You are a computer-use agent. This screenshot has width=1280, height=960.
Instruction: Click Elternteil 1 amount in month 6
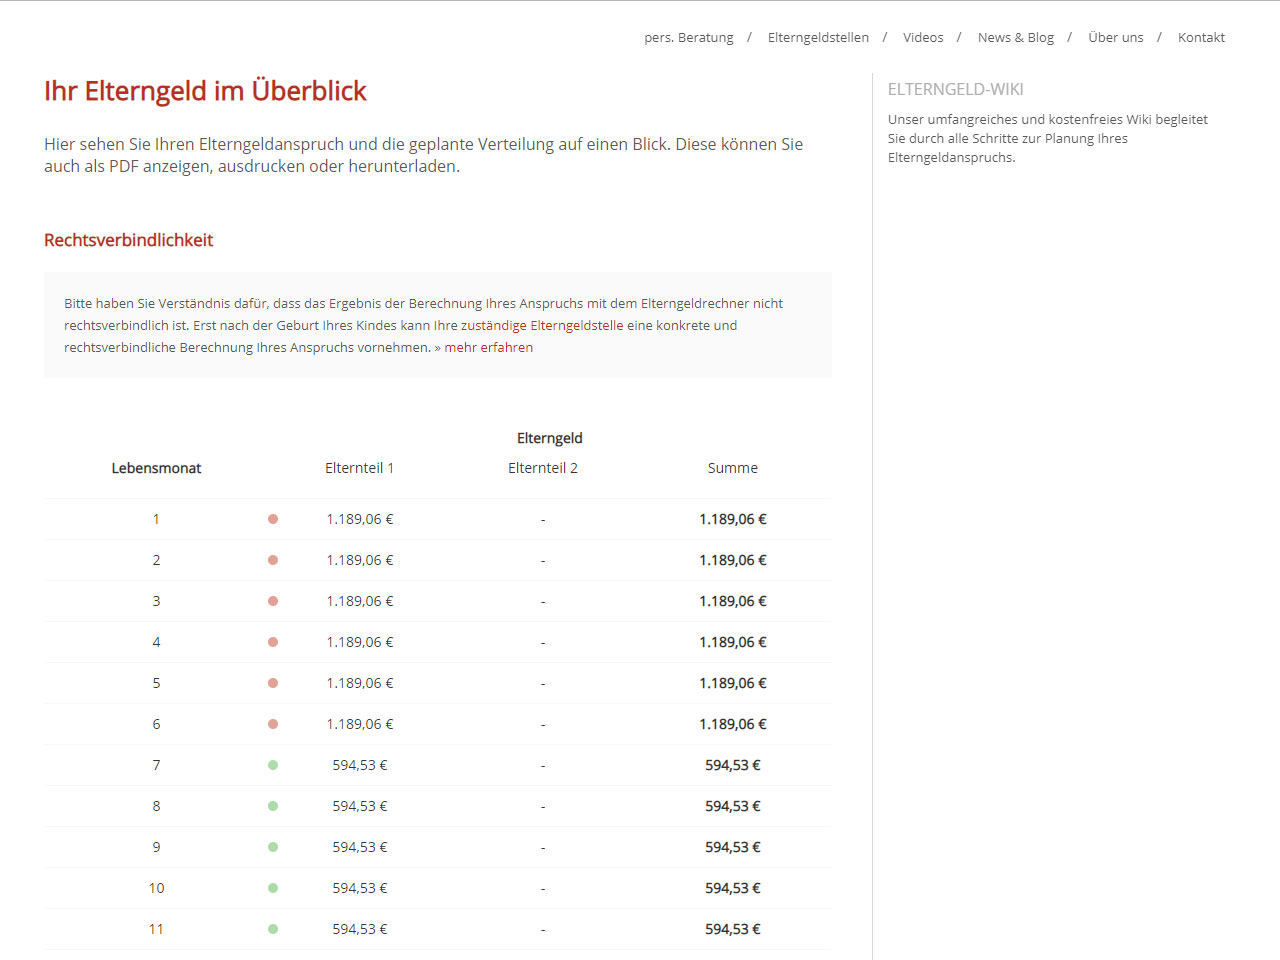pos(360,724)
